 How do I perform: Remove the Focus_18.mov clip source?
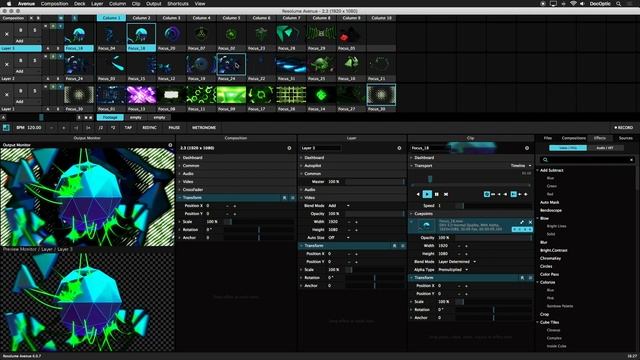(x=530, y=222)
